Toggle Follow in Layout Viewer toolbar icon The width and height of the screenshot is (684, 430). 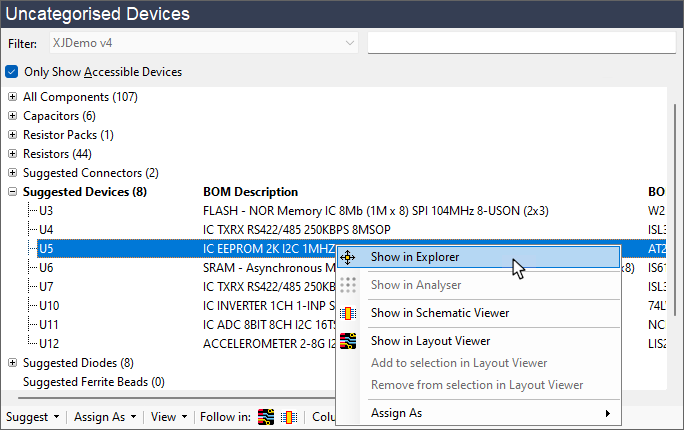pos(266,417)
